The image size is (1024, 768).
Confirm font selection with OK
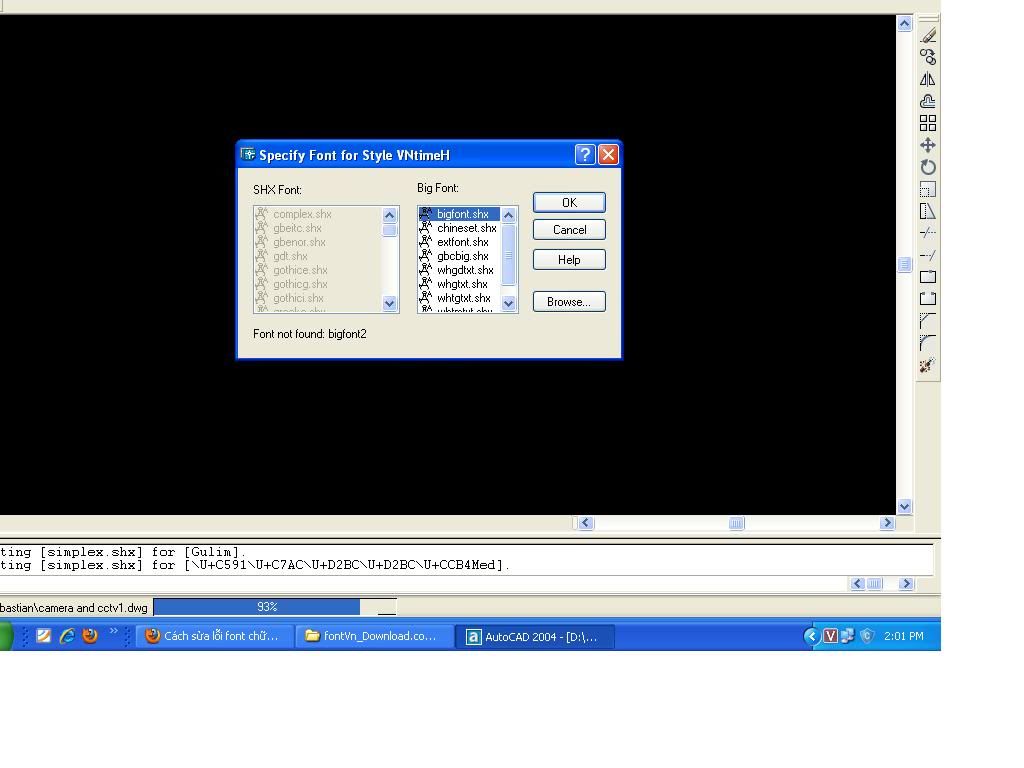pos(569,202)
